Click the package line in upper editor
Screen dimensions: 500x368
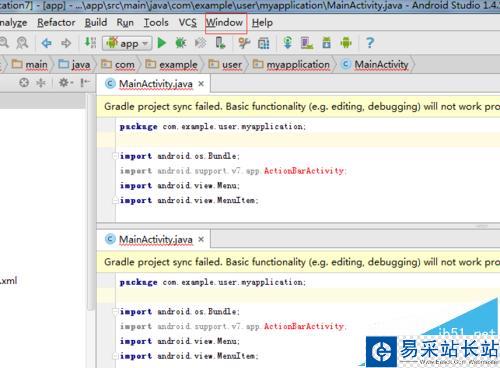pos(212,126)
